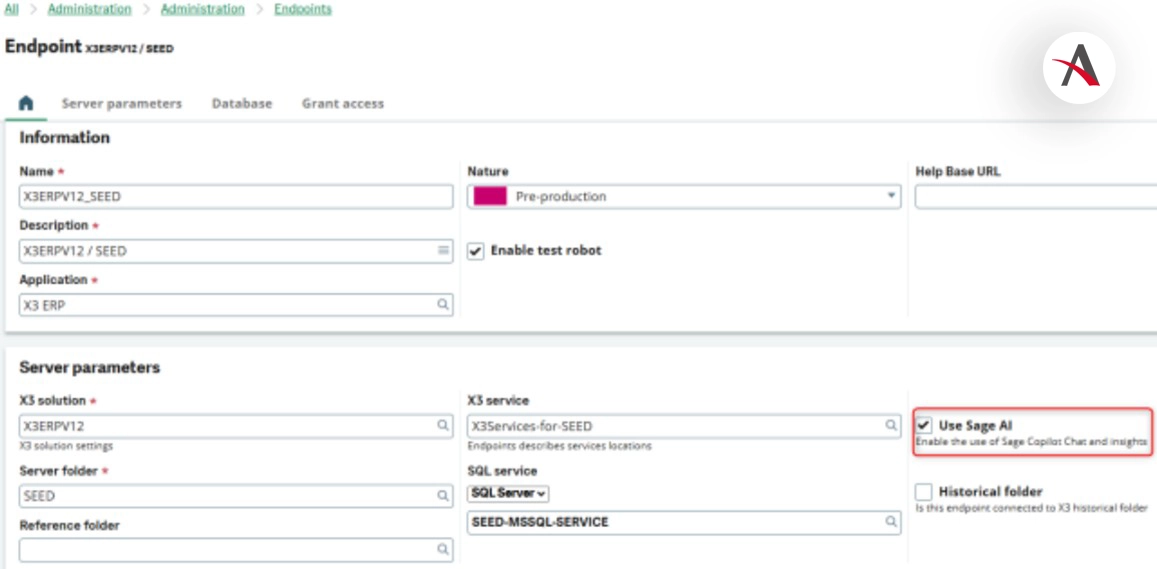The height and width of the screenshot is (569, 1157).
Task: Open the SQL Server type dropdown
Action: 509,494
